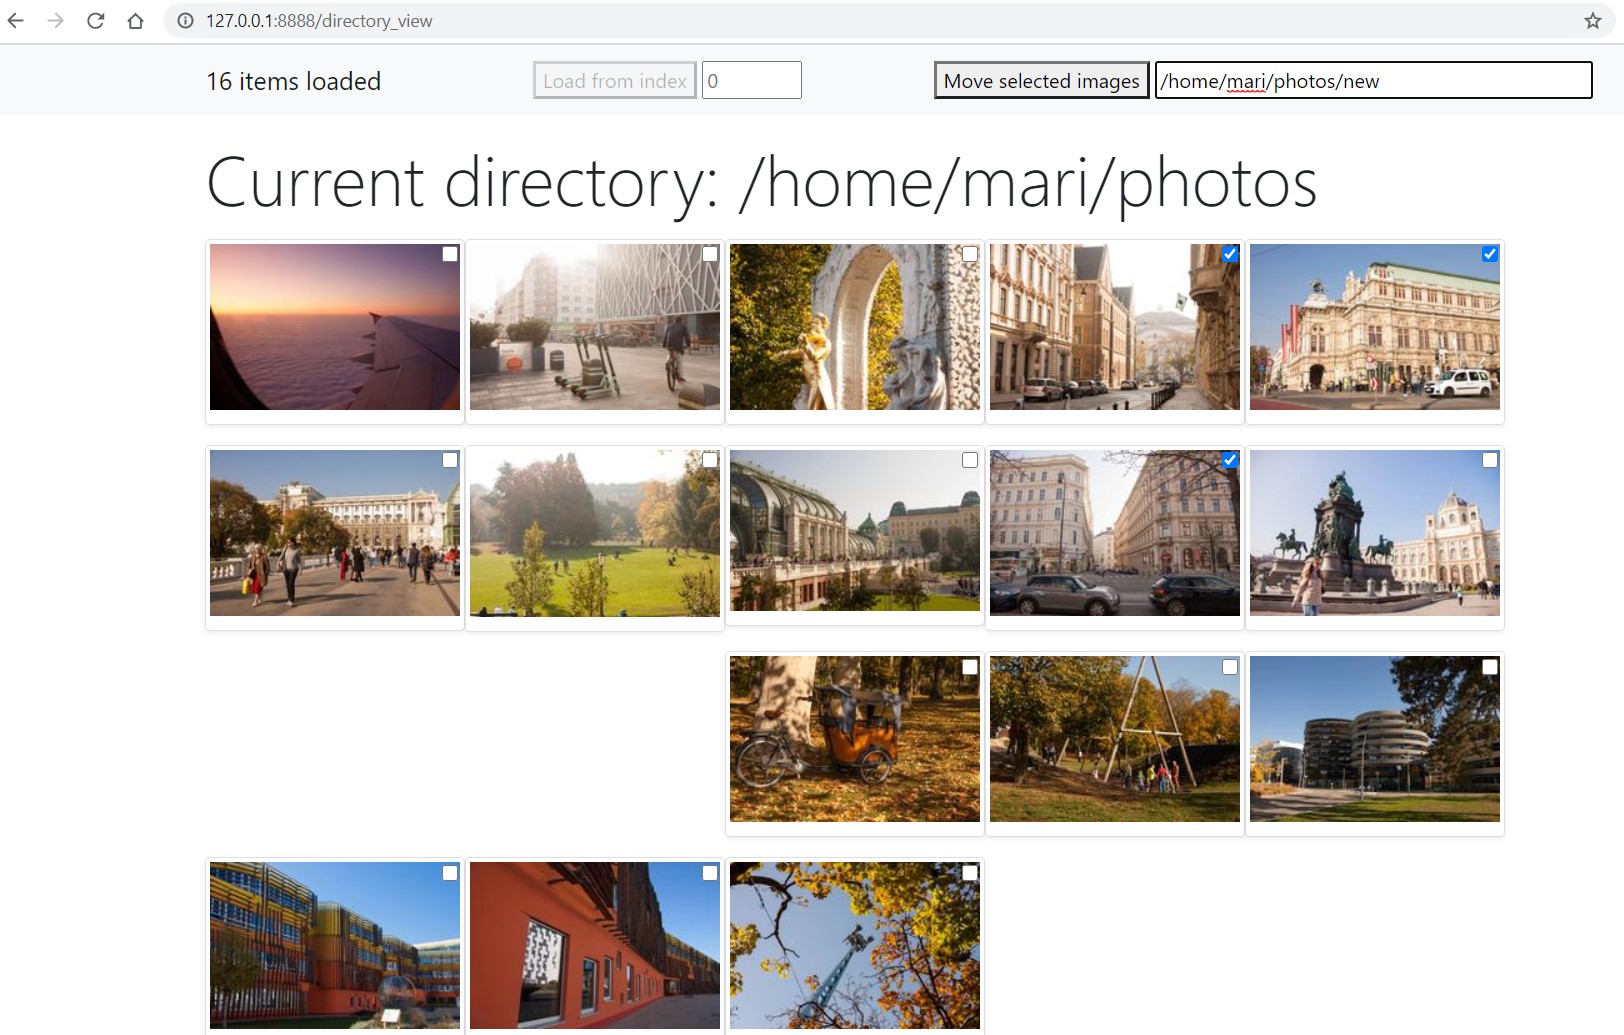Reload the directory view page
This screenshot has width=1624, height=1035.
(96, 20)
